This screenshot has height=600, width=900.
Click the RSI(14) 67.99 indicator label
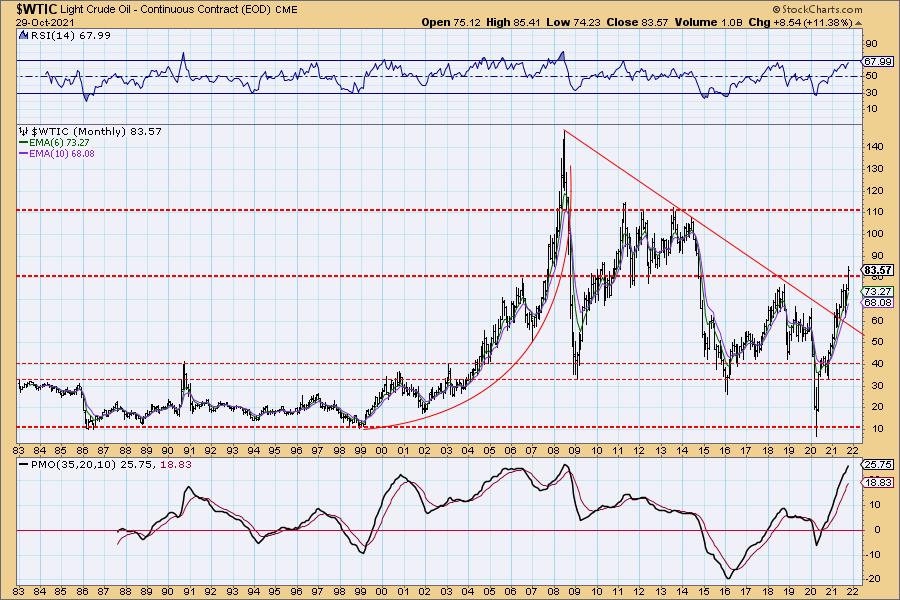coord(70,36)
